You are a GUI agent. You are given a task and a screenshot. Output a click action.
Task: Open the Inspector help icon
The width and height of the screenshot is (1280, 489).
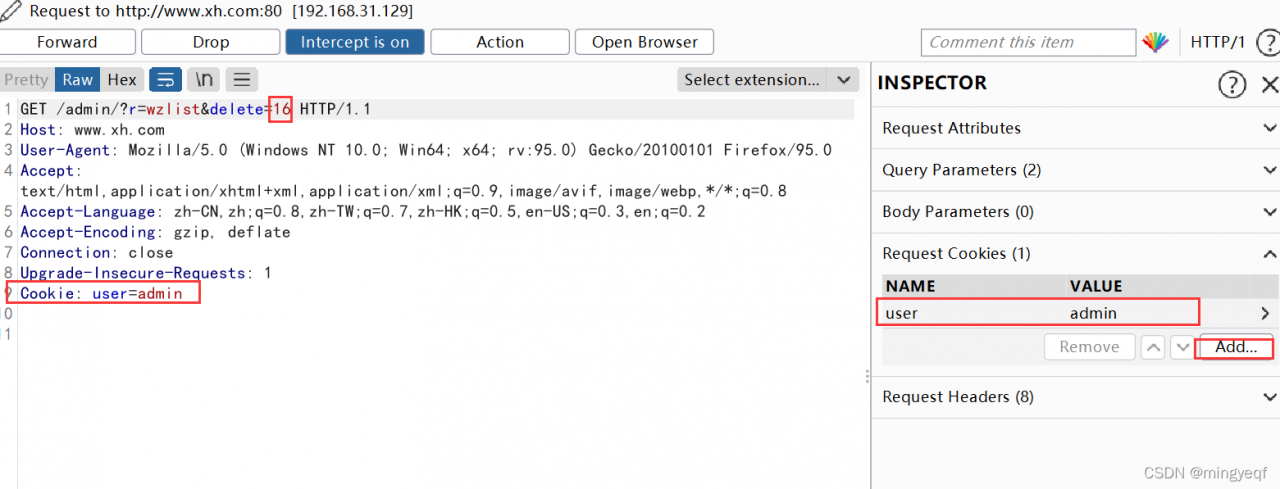coord(1232,84)
